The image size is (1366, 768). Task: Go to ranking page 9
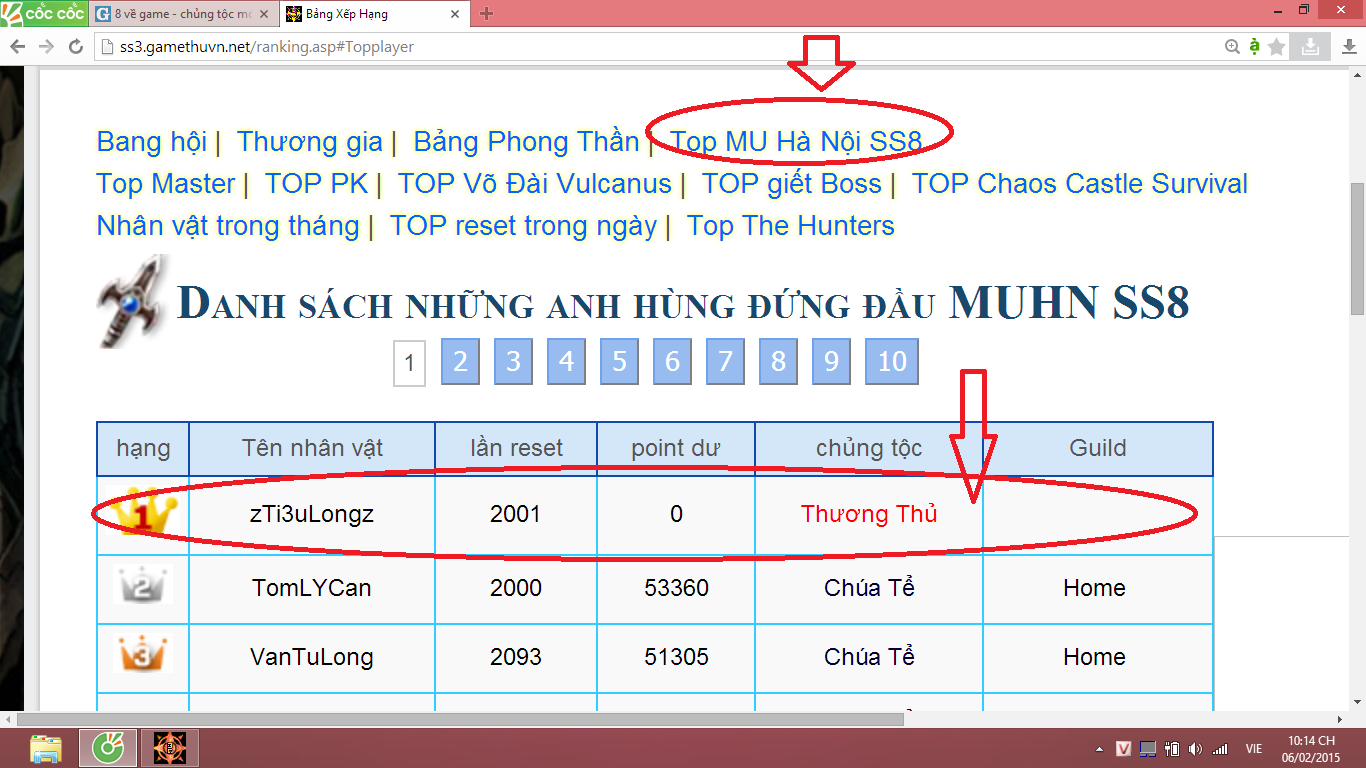click(x=831, y=362)
